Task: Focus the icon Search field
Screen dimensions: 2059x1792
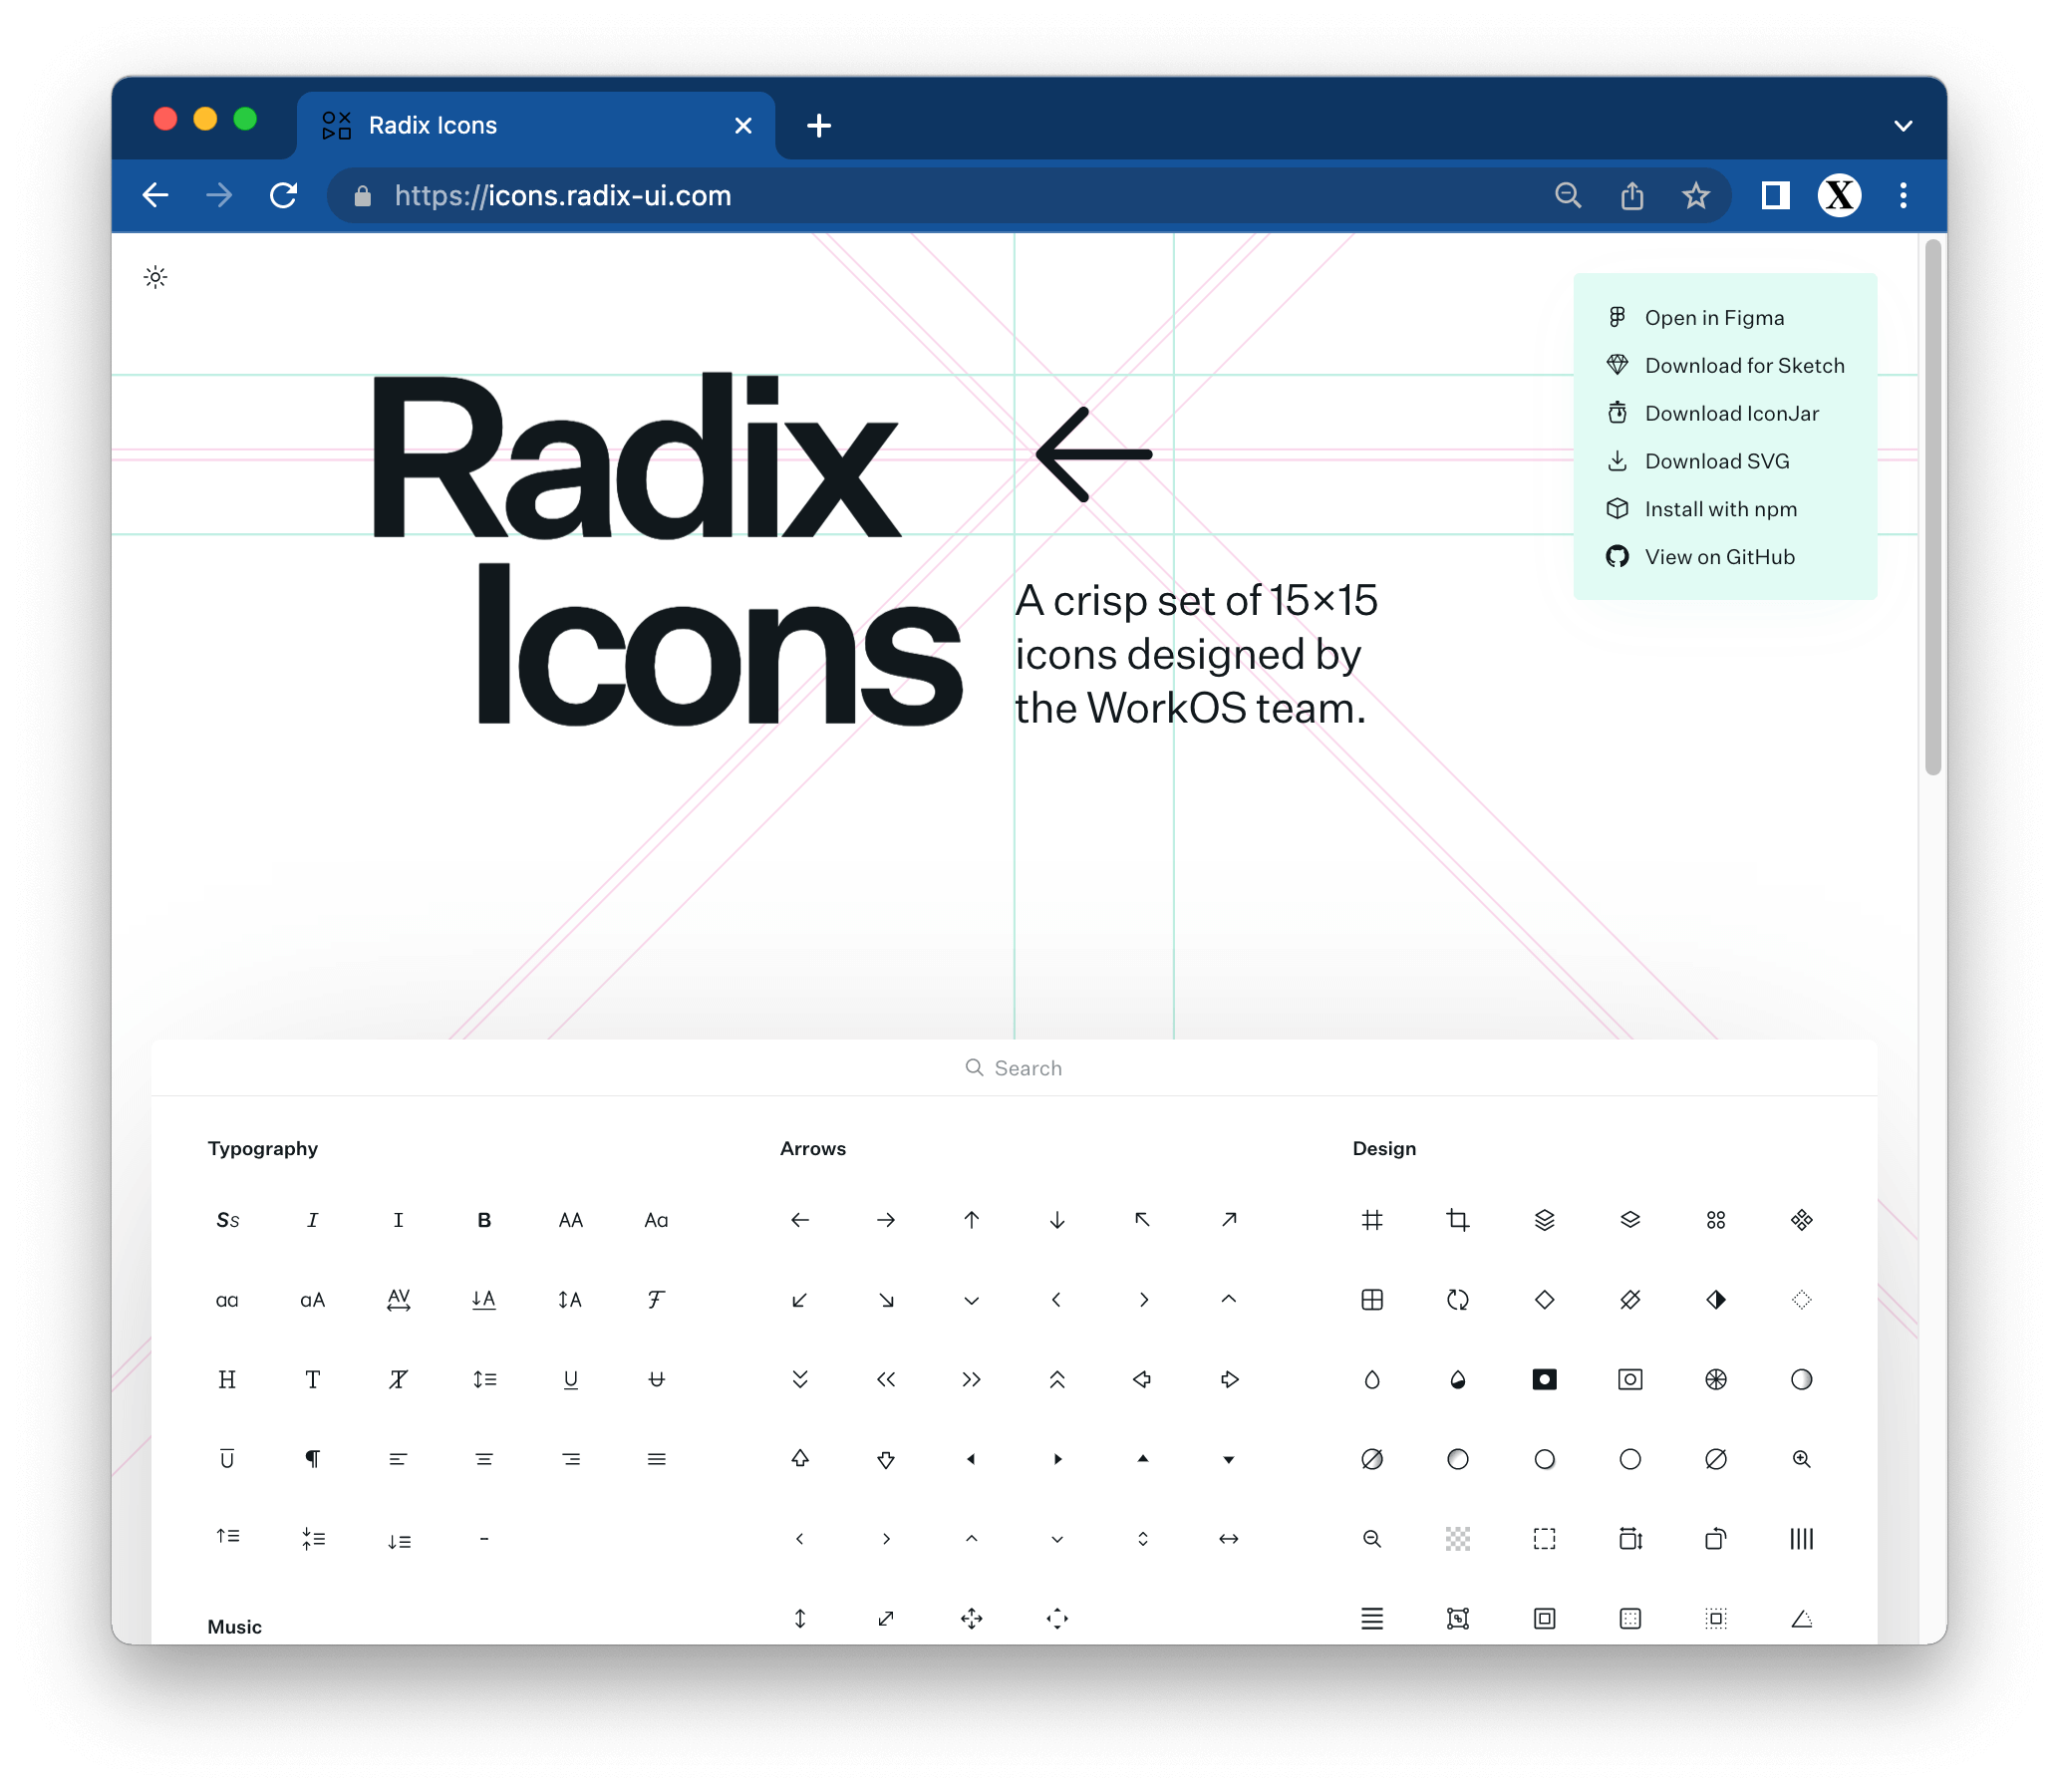Action: pos(1016,1070)
